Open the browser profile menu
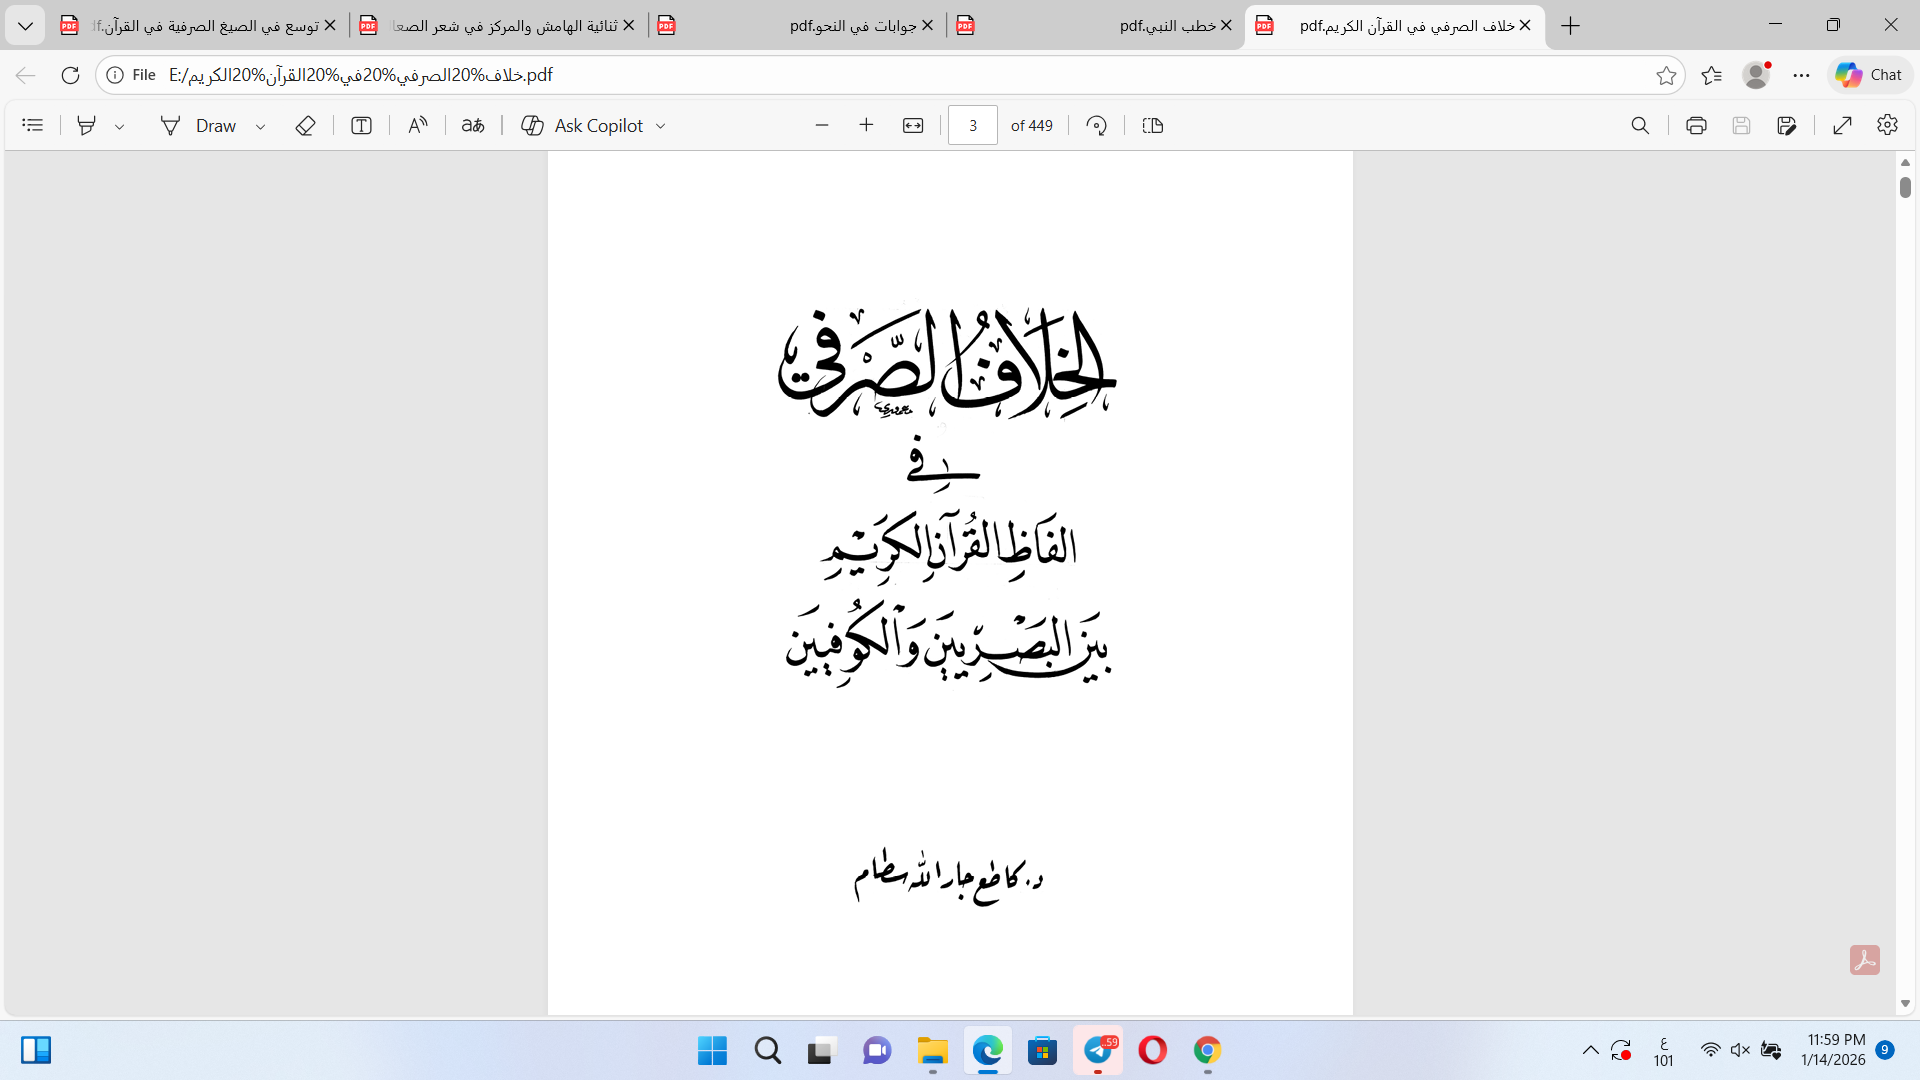Image resolution: width=1920 pixels, height=1080 pixels. point(1756,75)
